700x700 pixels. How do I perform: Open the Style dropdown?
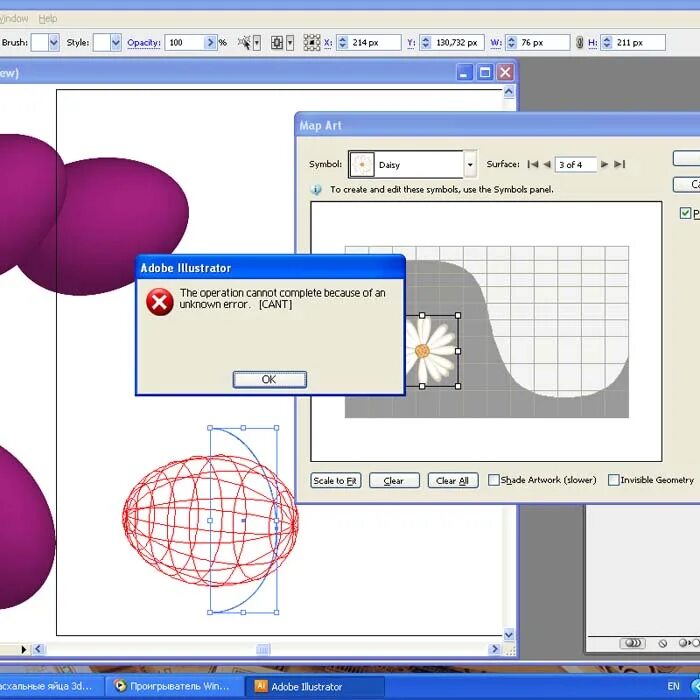(x=116, y=43)
